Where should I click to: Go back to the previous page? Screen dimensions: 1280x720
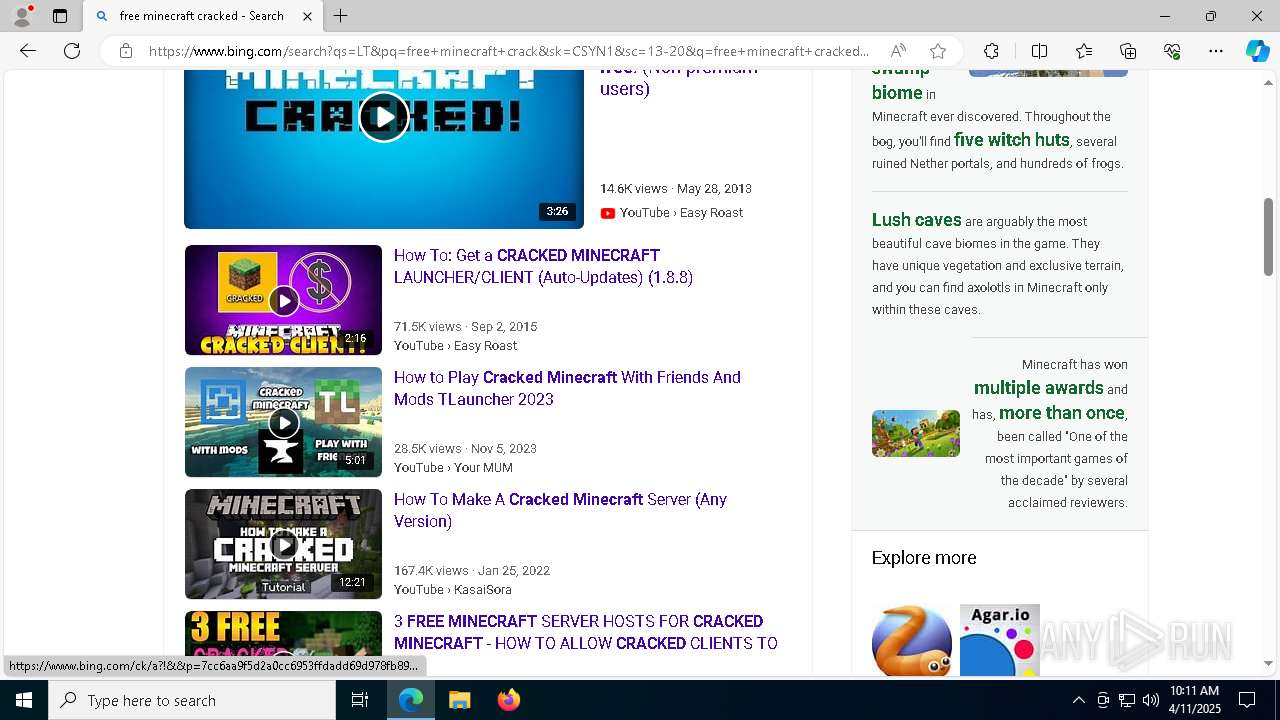[28, 51]
